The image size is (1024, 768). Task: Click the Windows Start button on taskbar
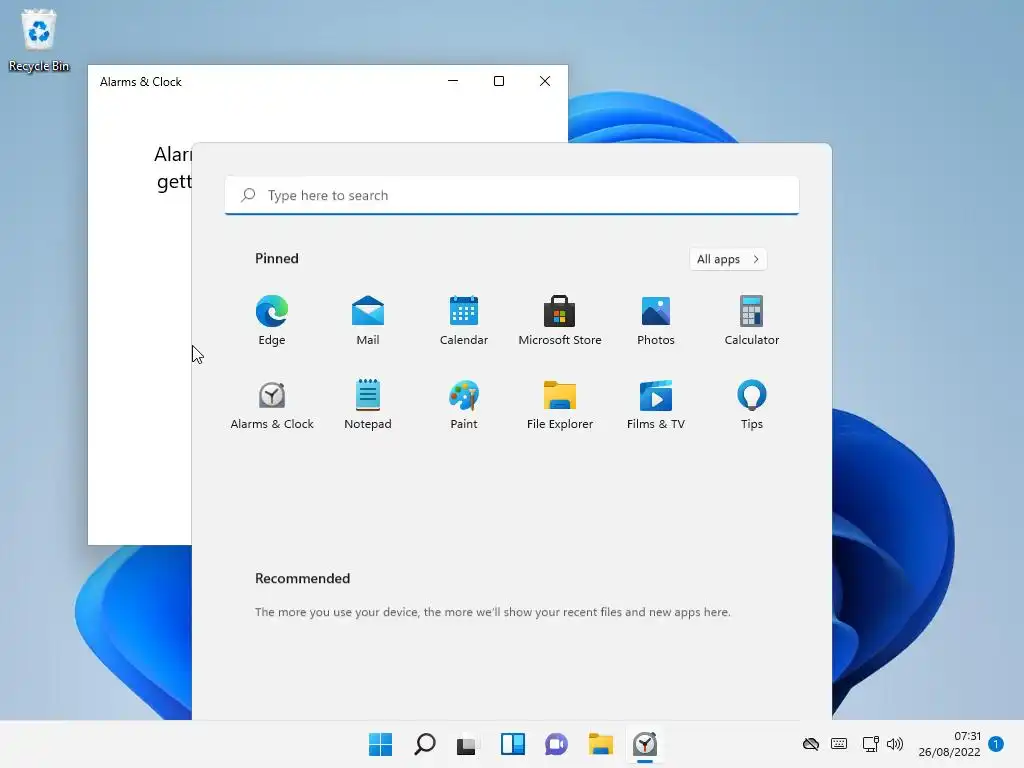pos(381,744)
